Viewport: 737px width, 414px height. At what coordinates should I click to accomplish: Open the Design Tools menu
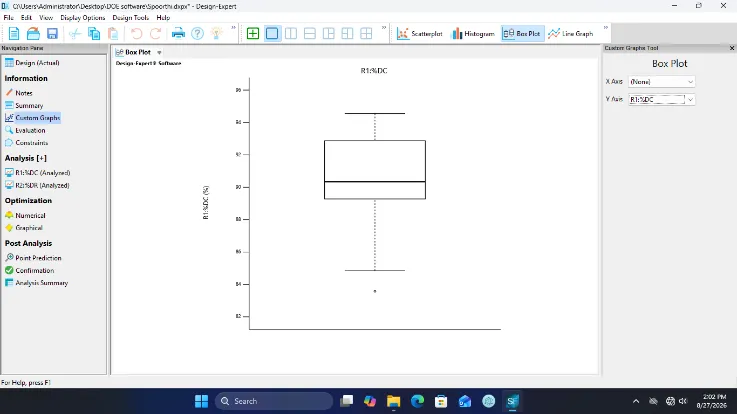(x=131, y=18)
